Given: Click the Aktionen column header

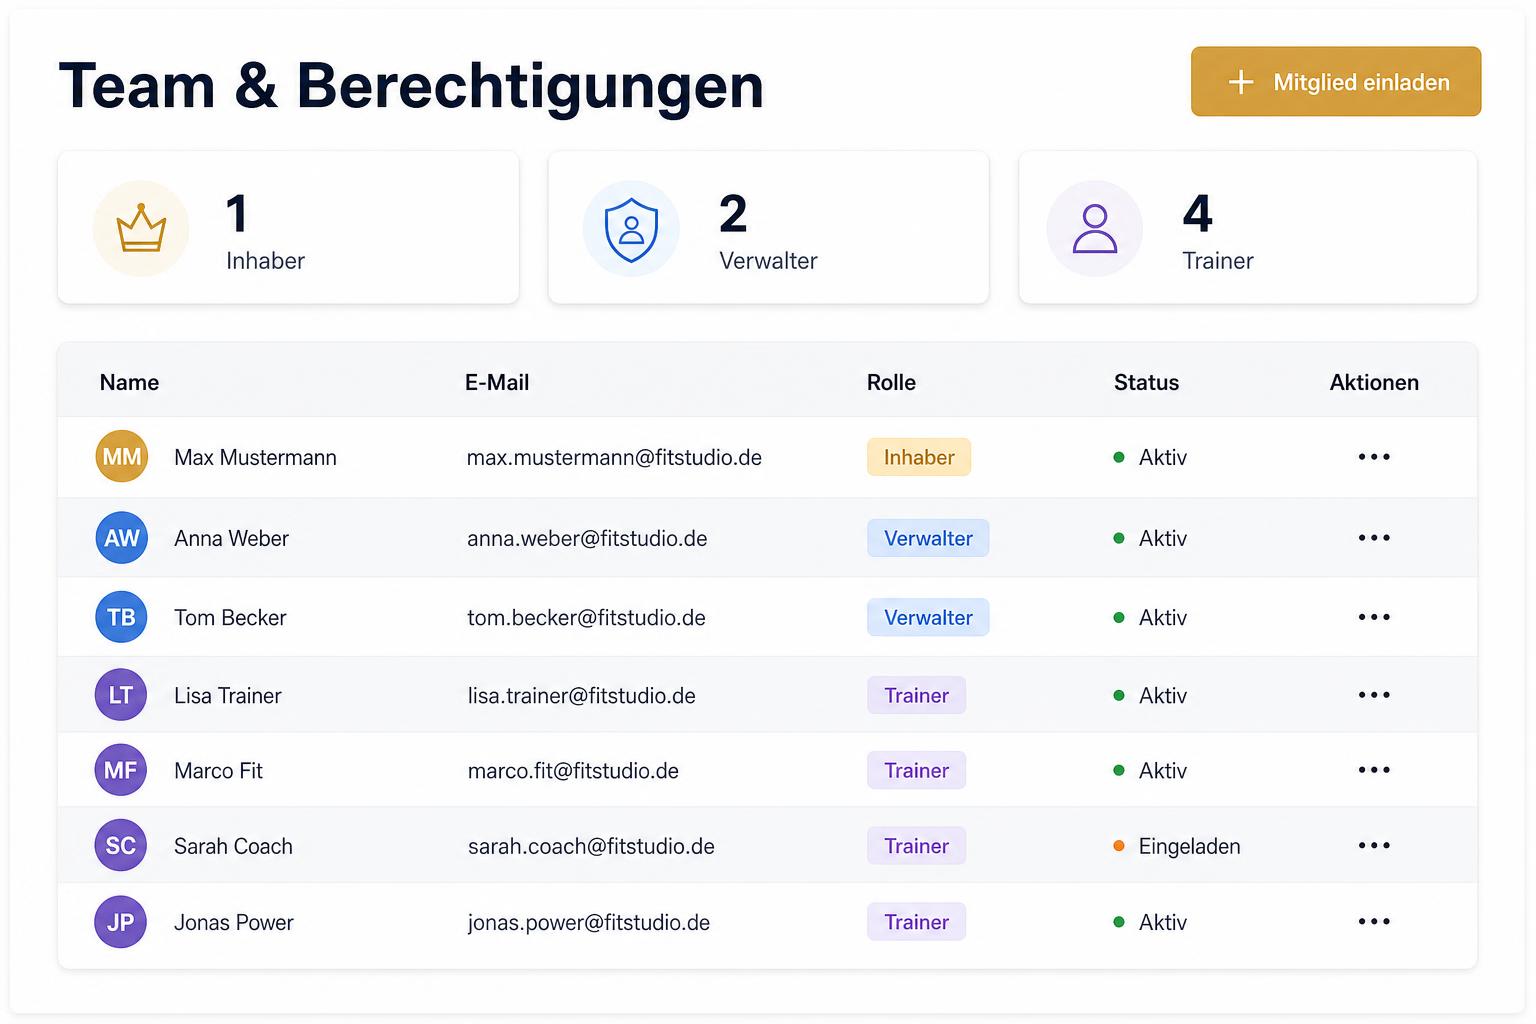Looking at the screenshot, I should 1374,382.
